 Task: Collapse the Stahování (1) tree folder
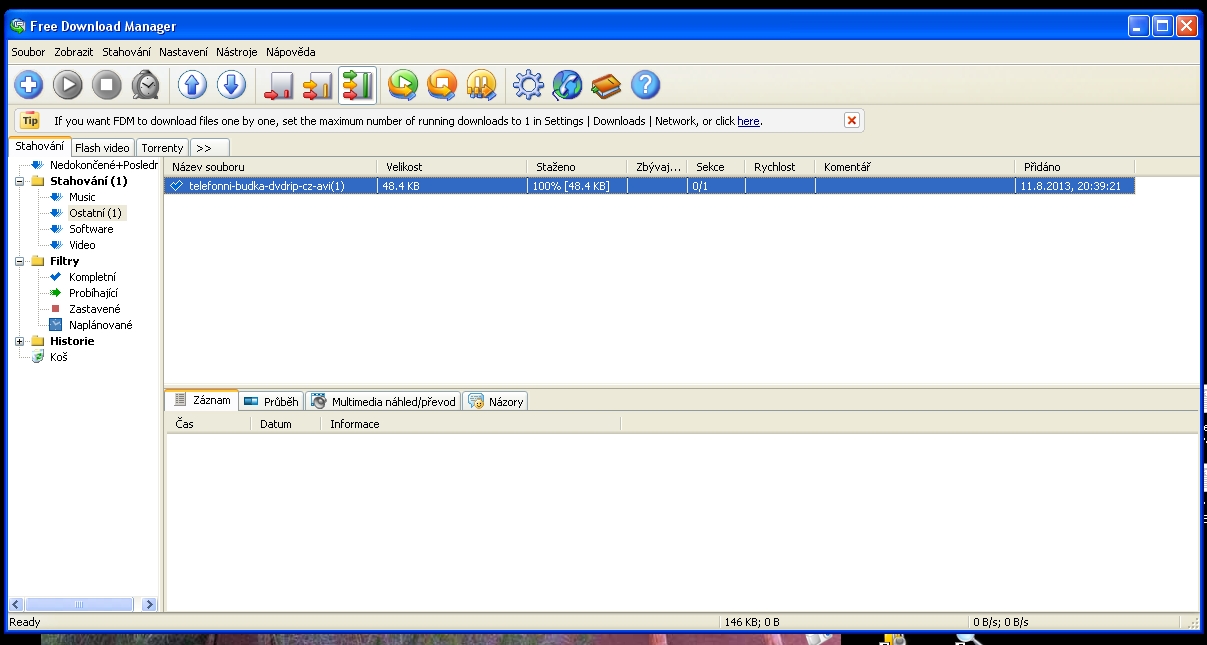click(x=20, y=181)
